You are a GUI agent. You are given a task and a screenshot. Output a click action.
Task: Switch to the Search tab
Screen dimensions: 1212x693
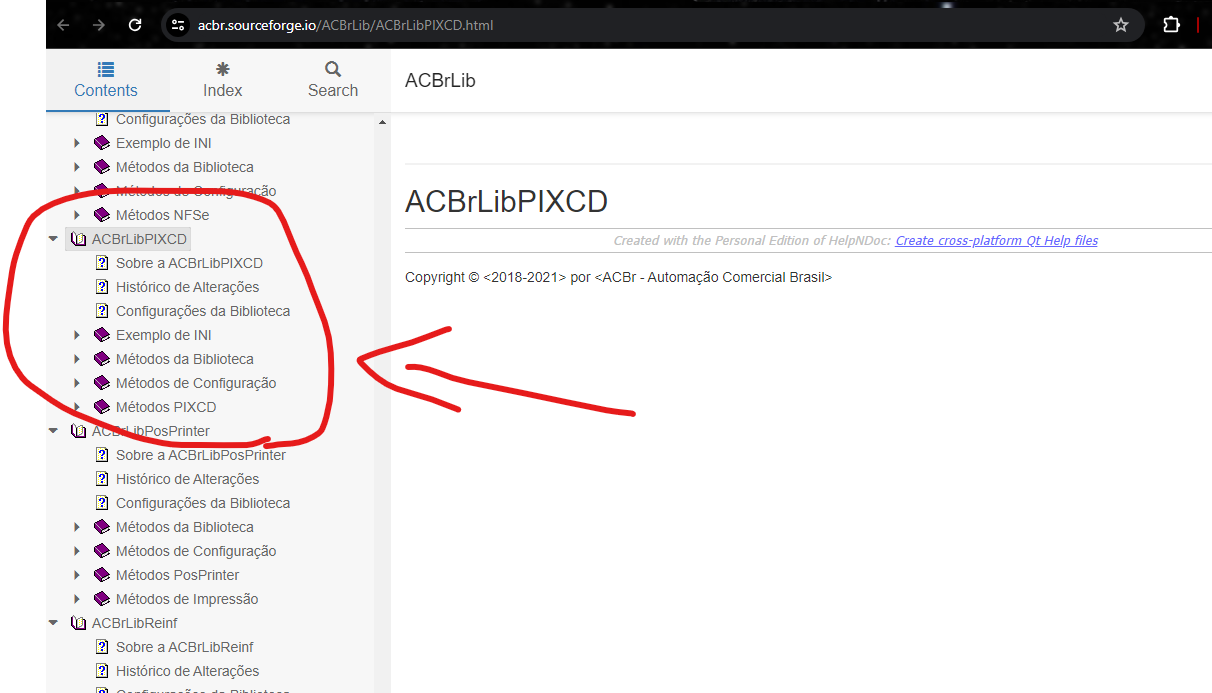(x=333, y=80)
